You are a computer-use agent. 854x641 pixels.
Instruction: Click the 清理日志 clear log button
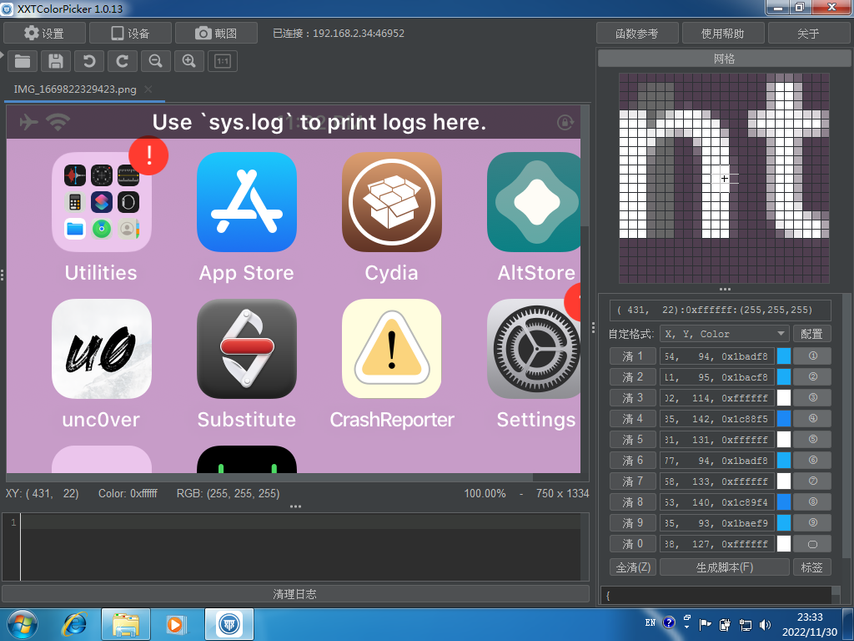pyautogui.click(x=295, y=594)
